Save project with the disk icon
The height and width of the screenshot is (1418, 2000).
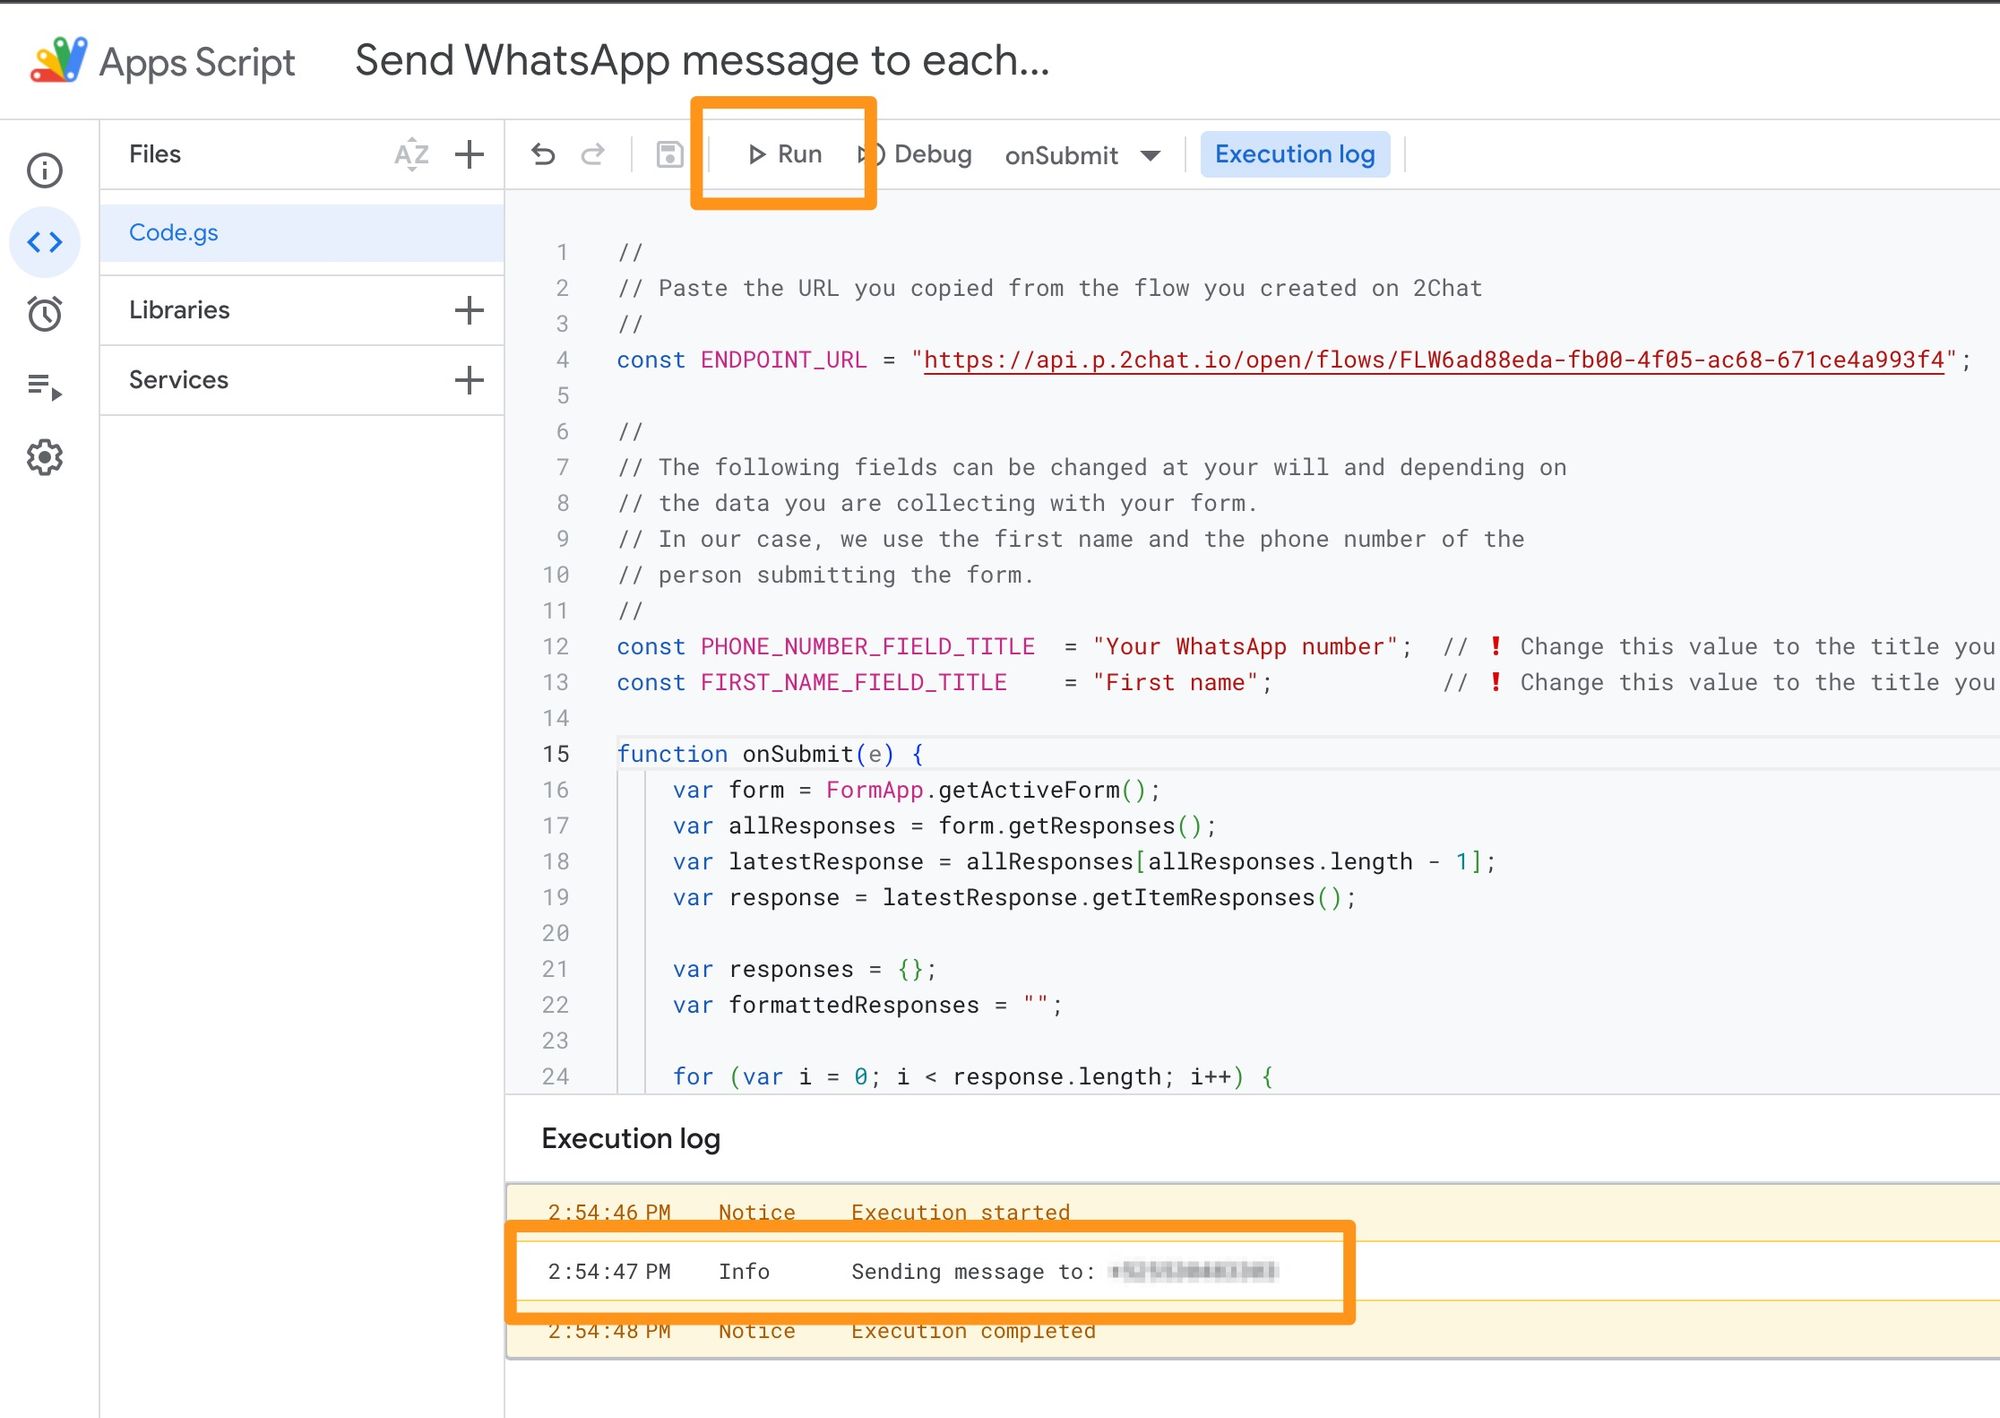pyautogui.click(x=670, y=154)
